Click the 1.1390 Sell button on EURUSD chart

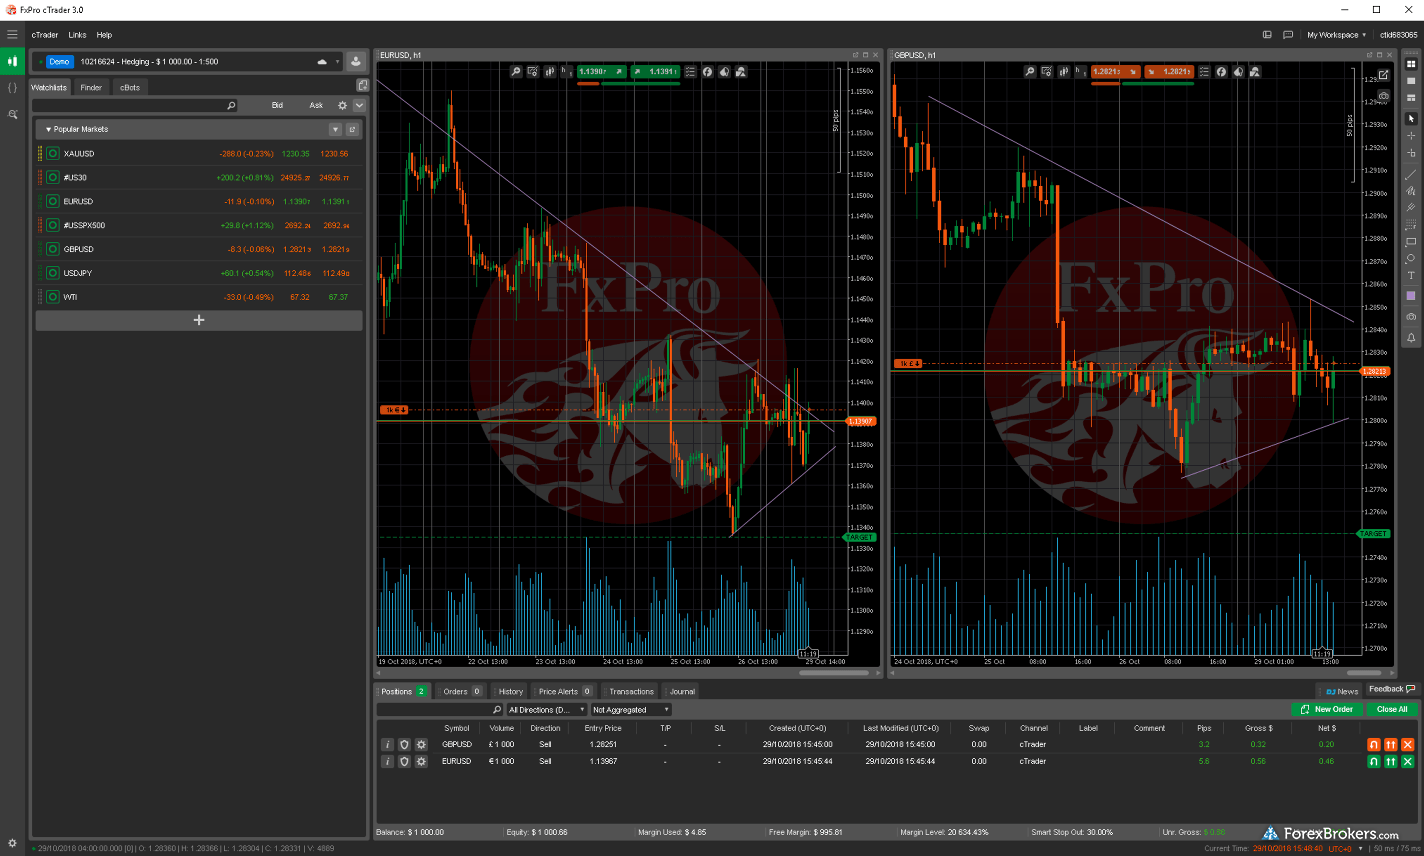coord(602,71)
